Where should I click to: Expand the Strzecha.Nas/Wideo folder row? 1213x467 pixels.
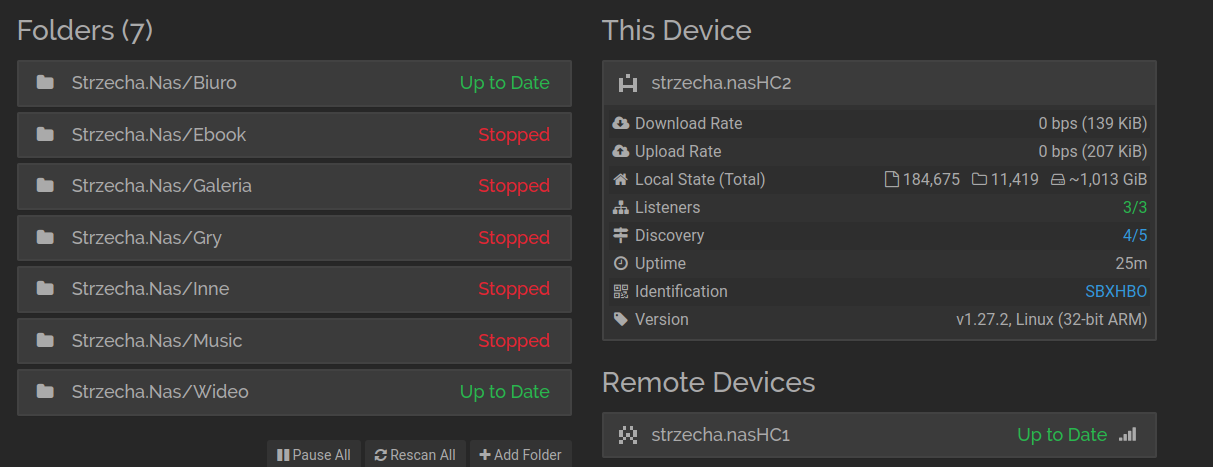click(294, 392)
